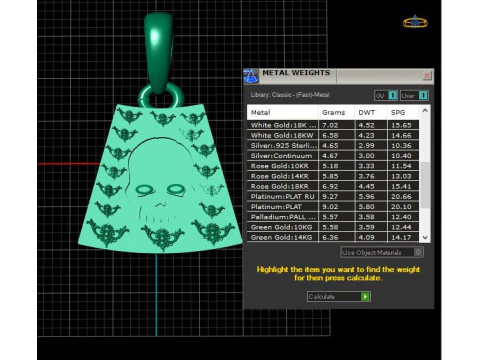480x360 pixels.
Task: Select the Platinum:PLAT RU row
Action: coord(333,196)
